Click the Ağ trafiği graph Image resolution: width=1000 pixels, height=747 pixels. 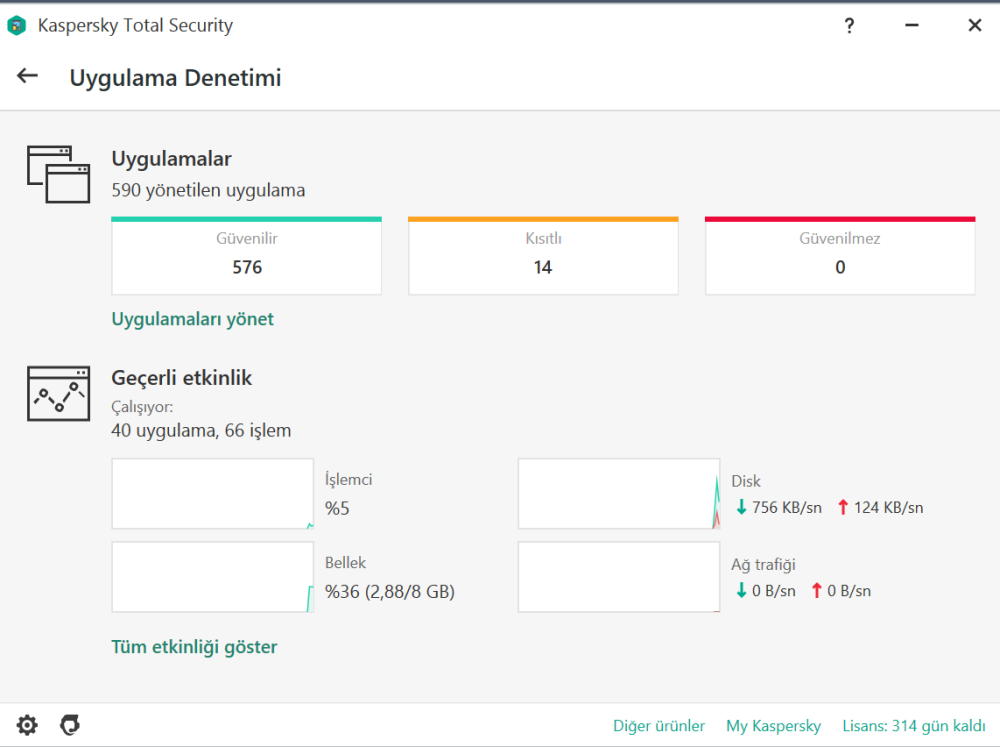click(619, 577)
